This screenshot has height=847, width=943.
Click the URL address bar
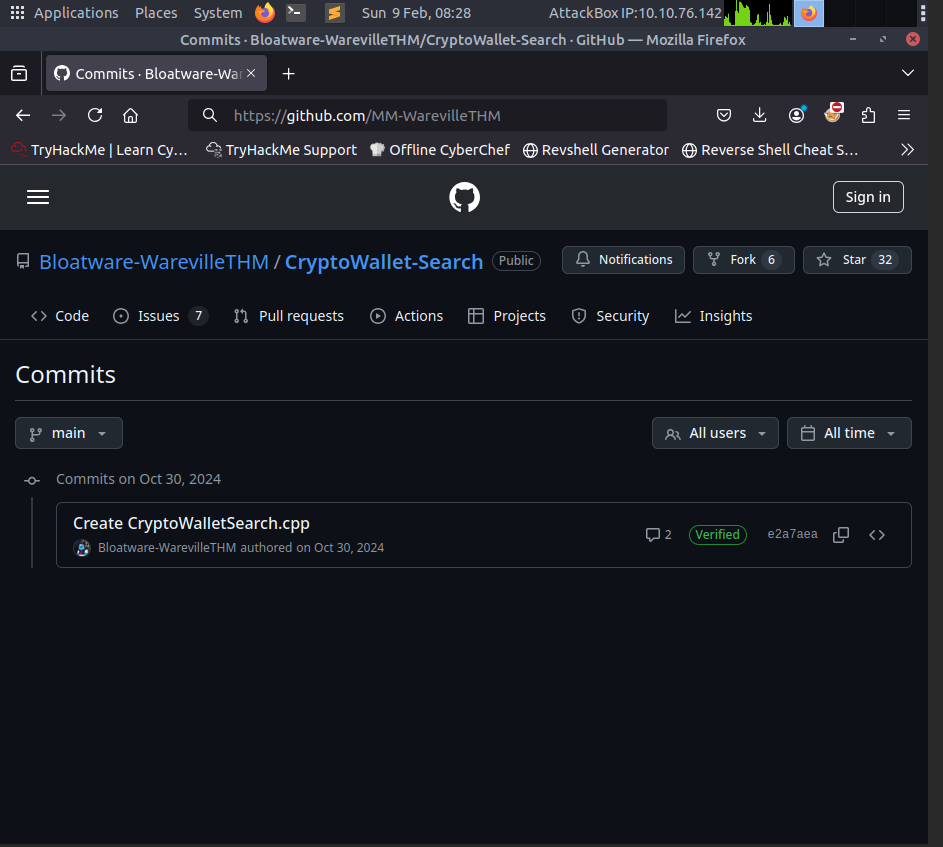click(x=427, y=116)
